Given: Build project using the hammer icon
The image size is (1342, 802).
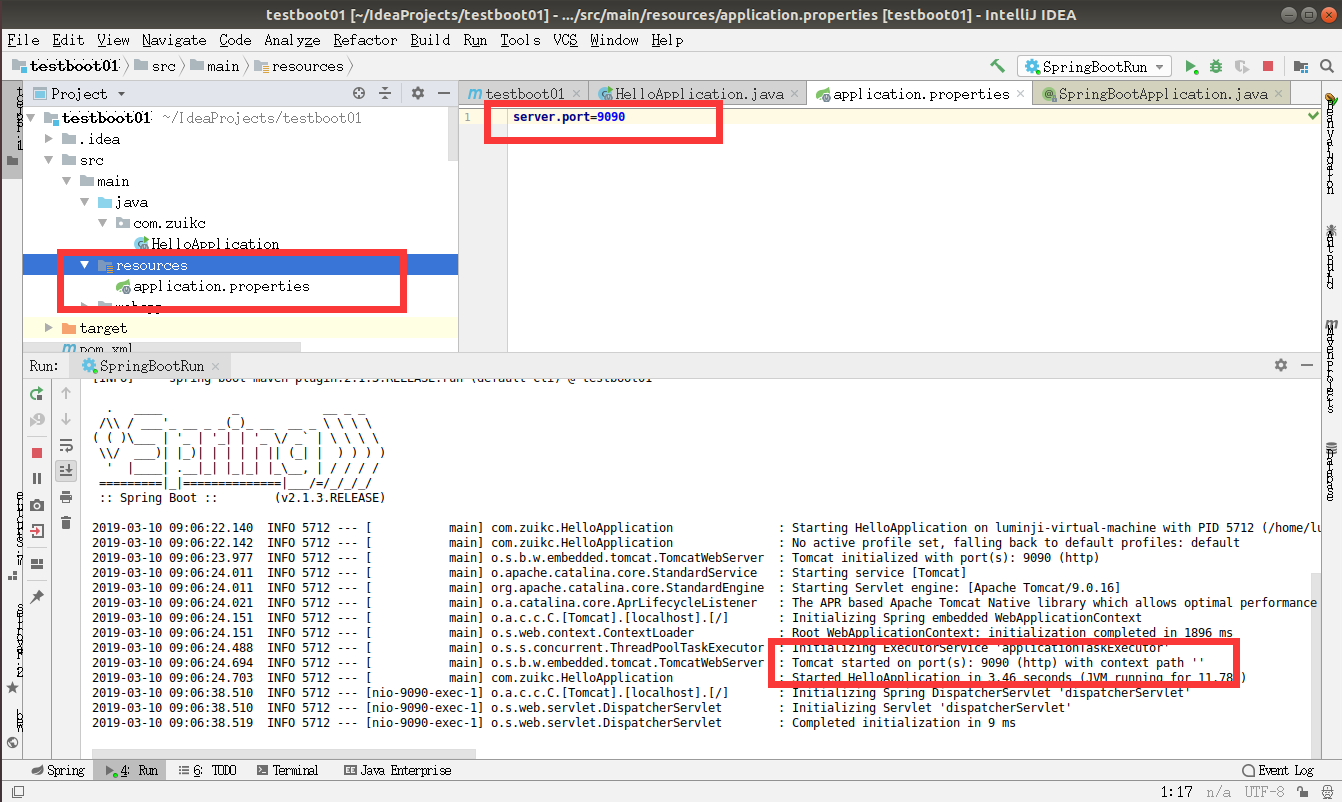Looking at the screenshot, I should [x=997, y=66].
